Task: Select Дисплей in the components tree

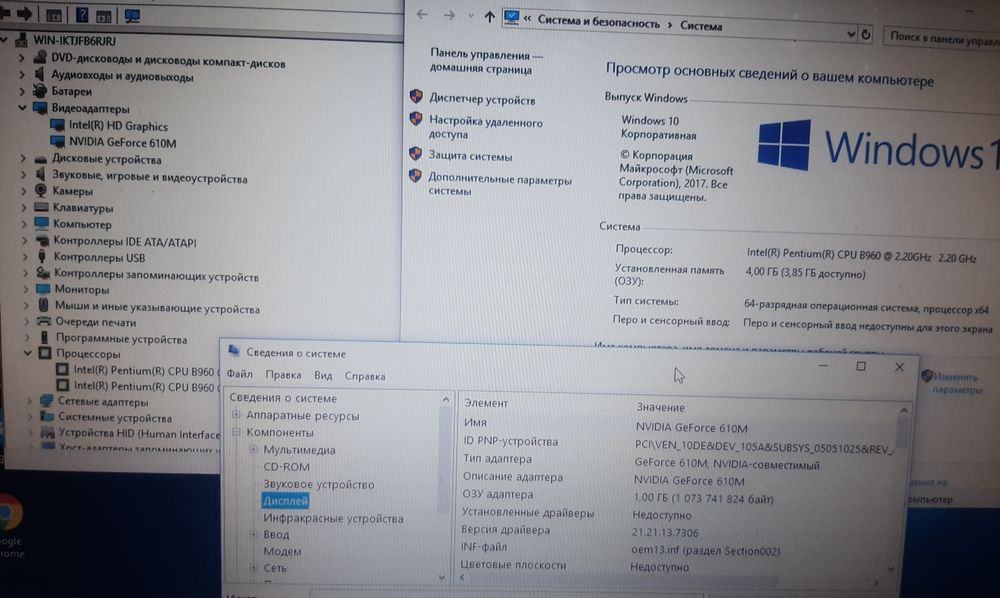Action: [x=285, y=501]
